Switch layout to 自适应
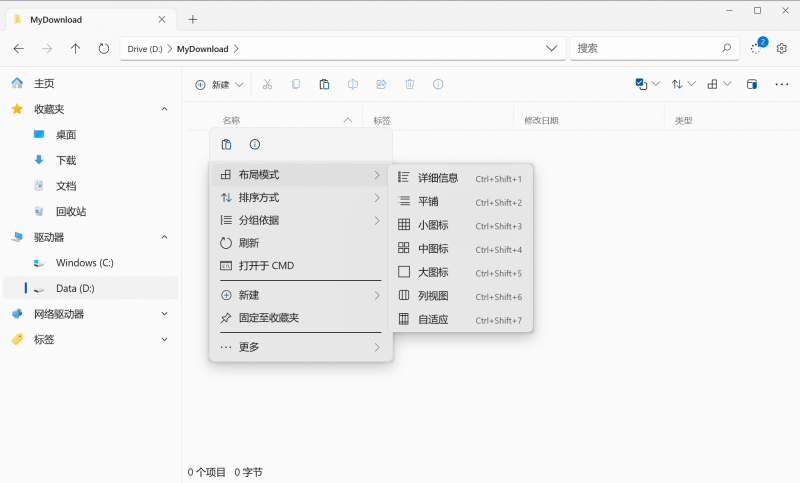Viewport: 800px width, 483px height. [x=461, y=319]
